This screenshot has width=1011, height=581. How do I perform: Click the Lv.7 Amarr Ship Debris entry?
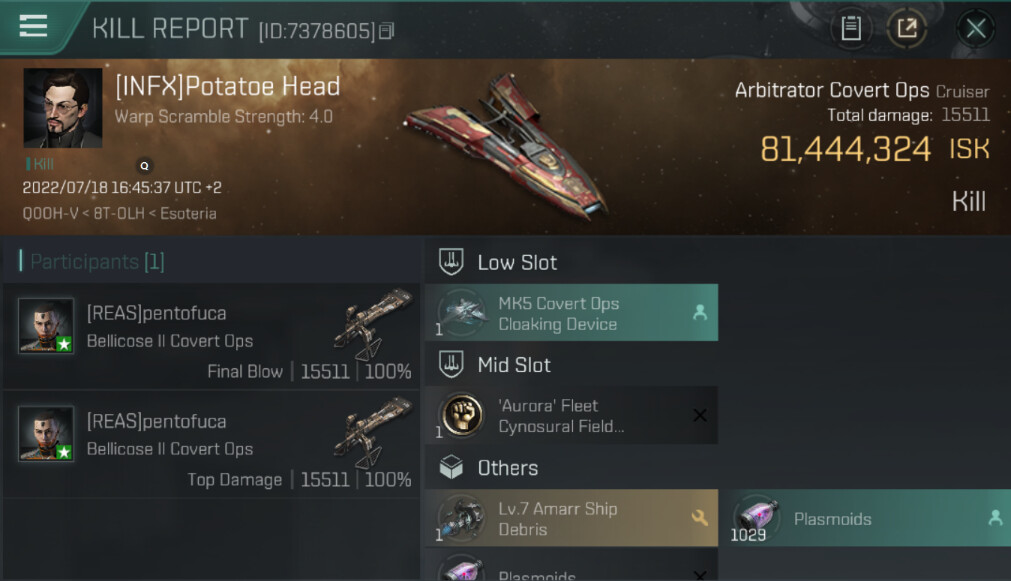[571, 518]
